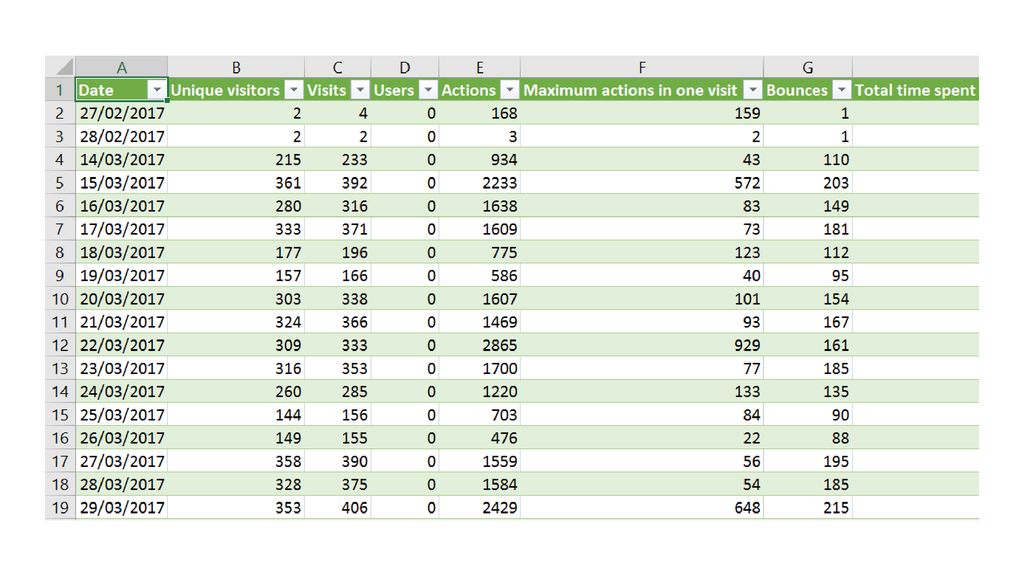Select cell with date 28/02/2017
This screenshot has height=576, width=1024.
click(121, 136)
